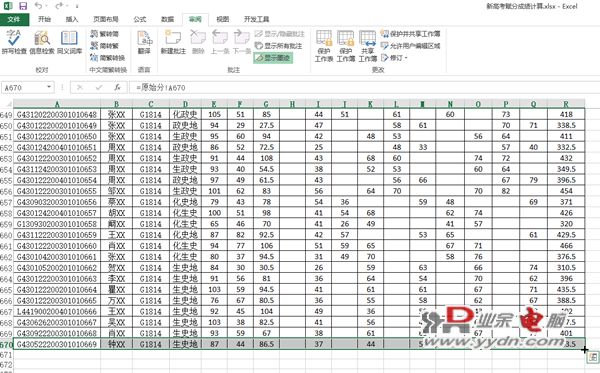Viewport: 600px width, 373px height.
Task: Click 保护并共享工作簿
Action: [x=410, y=34]
